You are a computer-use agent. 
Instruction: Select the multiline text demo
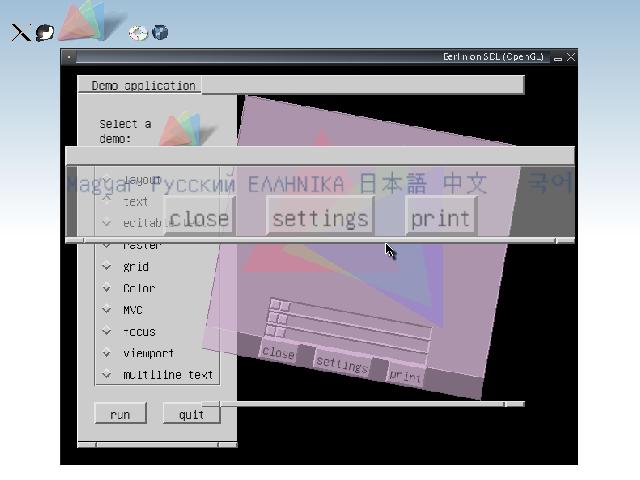coord(107,375)
